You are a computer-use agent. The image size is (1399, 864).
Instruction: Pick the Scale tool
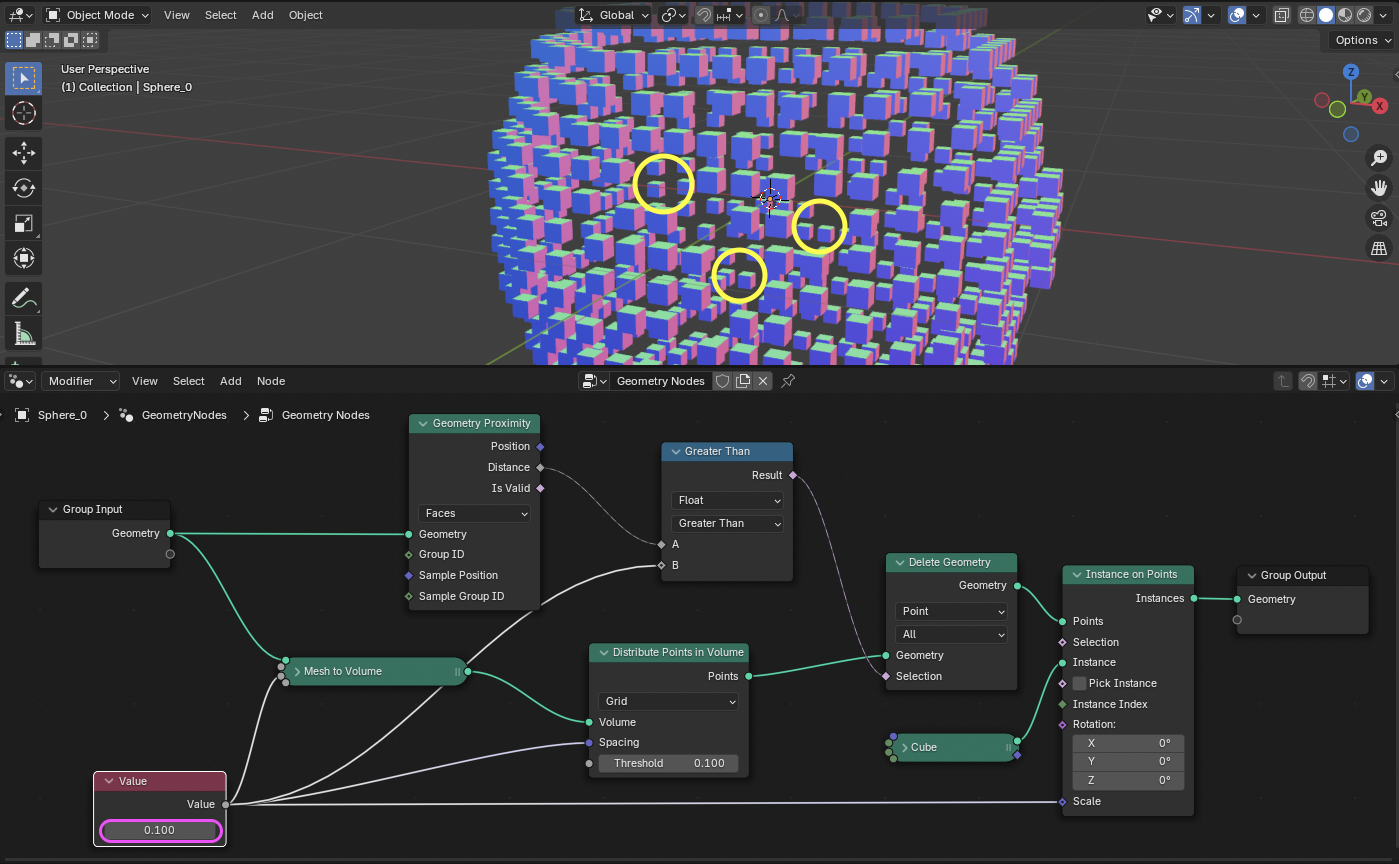[x=24, y=224]
